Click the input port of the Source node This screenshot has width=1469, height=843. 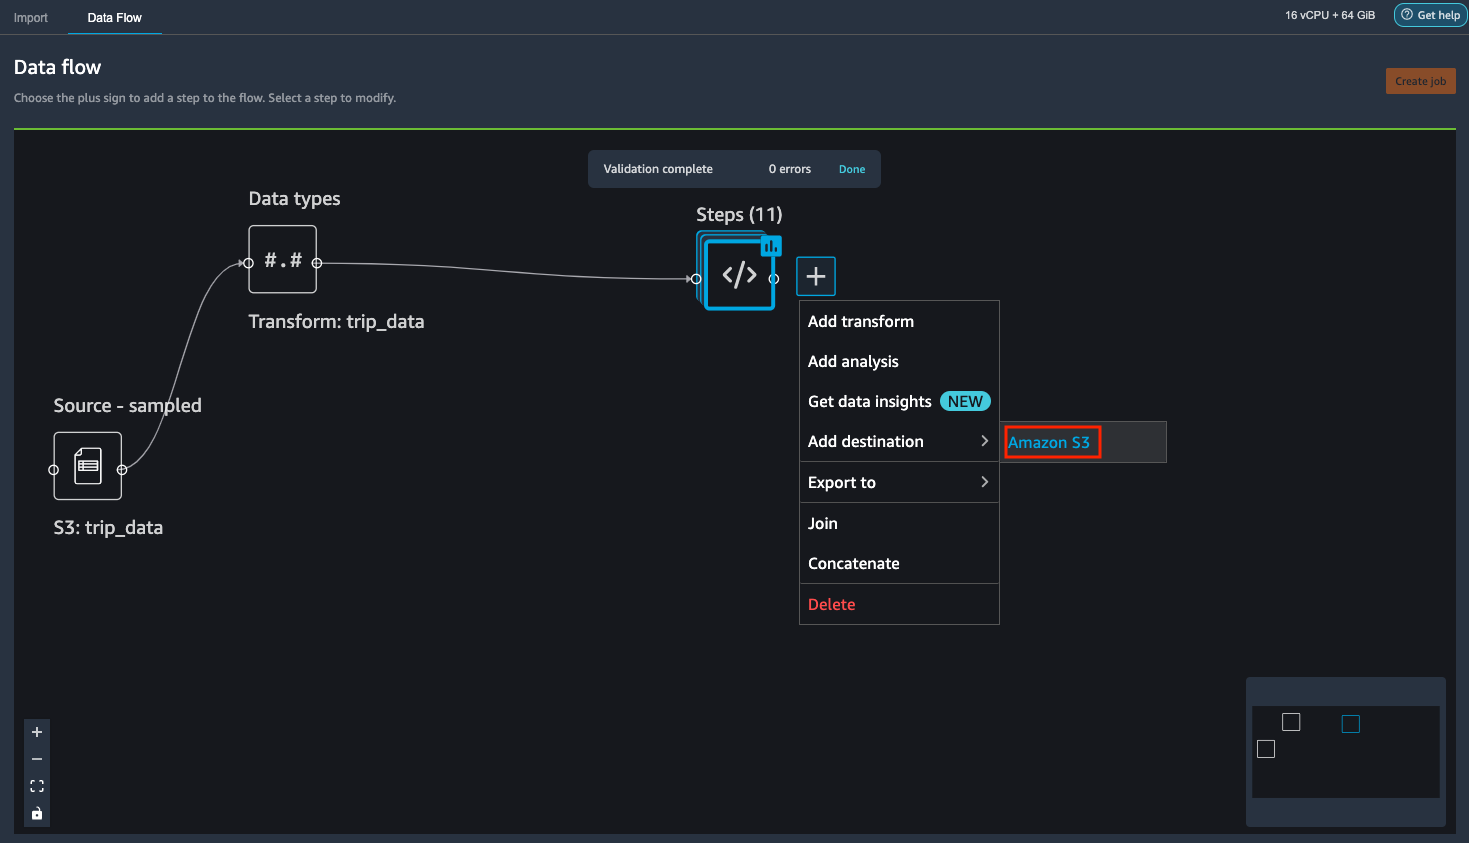click(54, 470)
